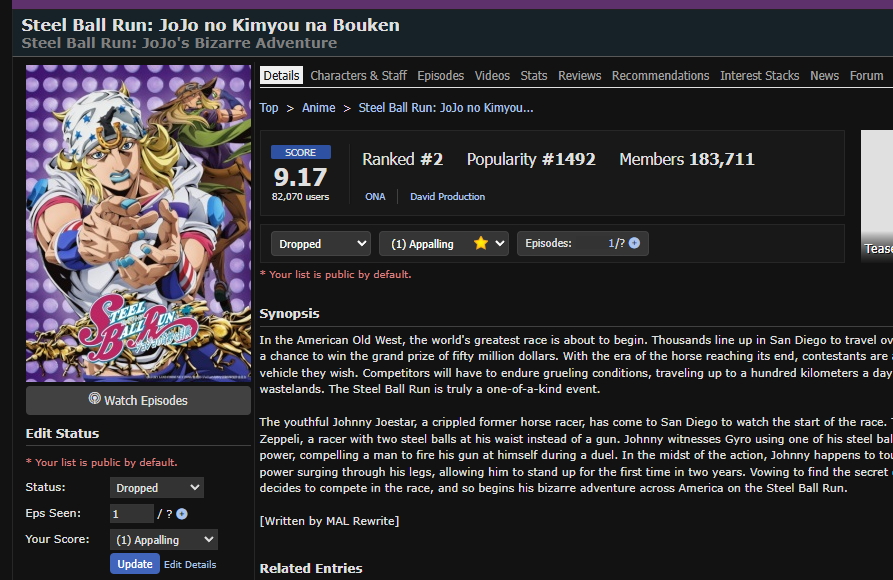Click the Steel Ball Run poster image
893x580 pixels.
coord(138,223)
